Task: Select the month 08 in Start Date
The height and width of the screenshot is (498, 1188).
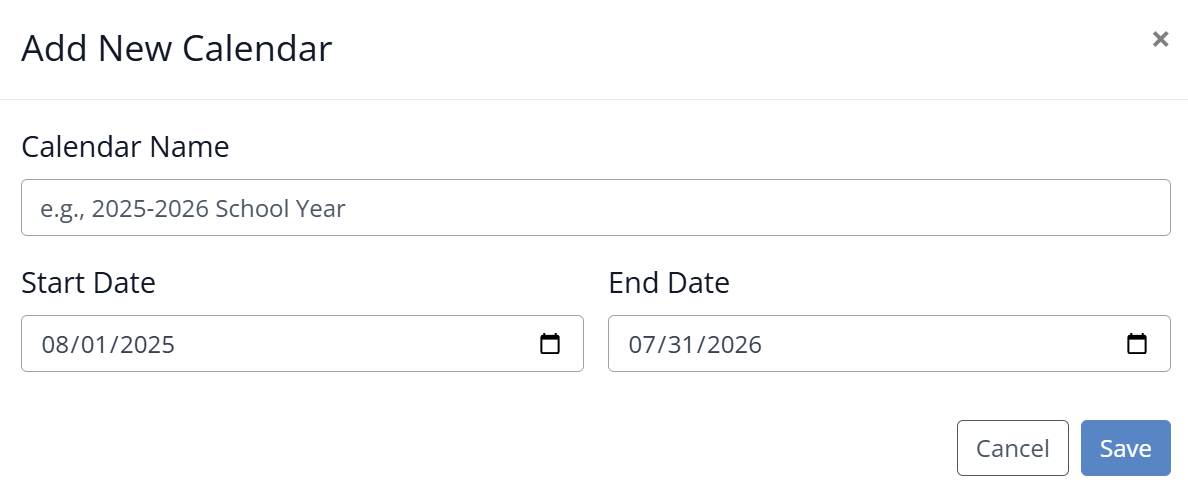Action: (x=53, y=345)
